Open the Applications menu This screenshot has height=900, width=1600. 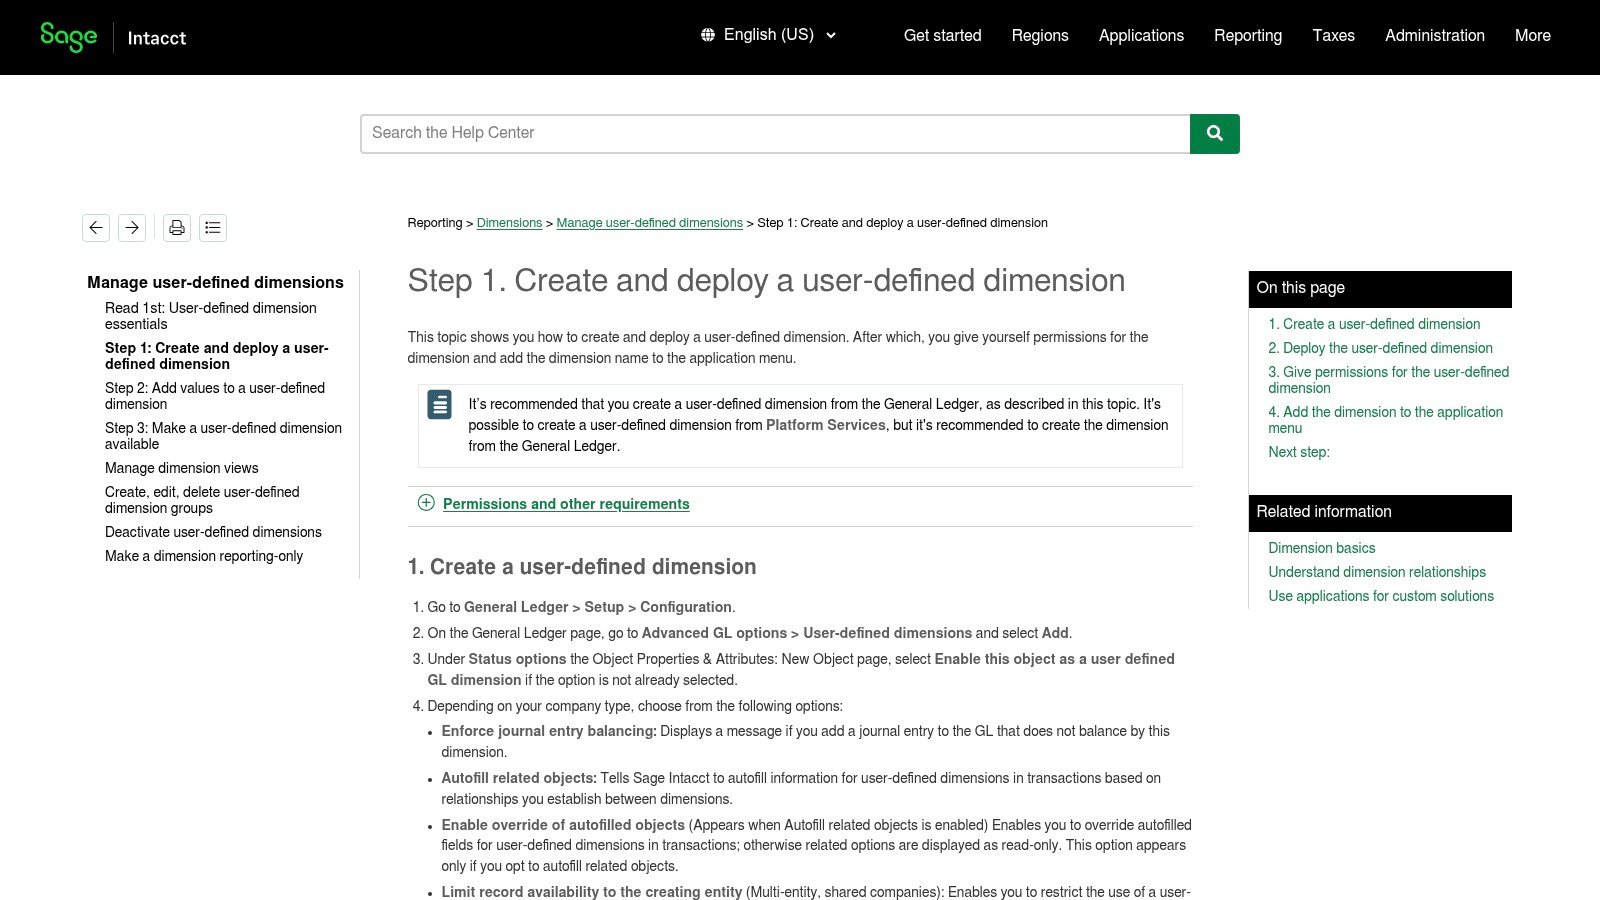point(1141,36)
